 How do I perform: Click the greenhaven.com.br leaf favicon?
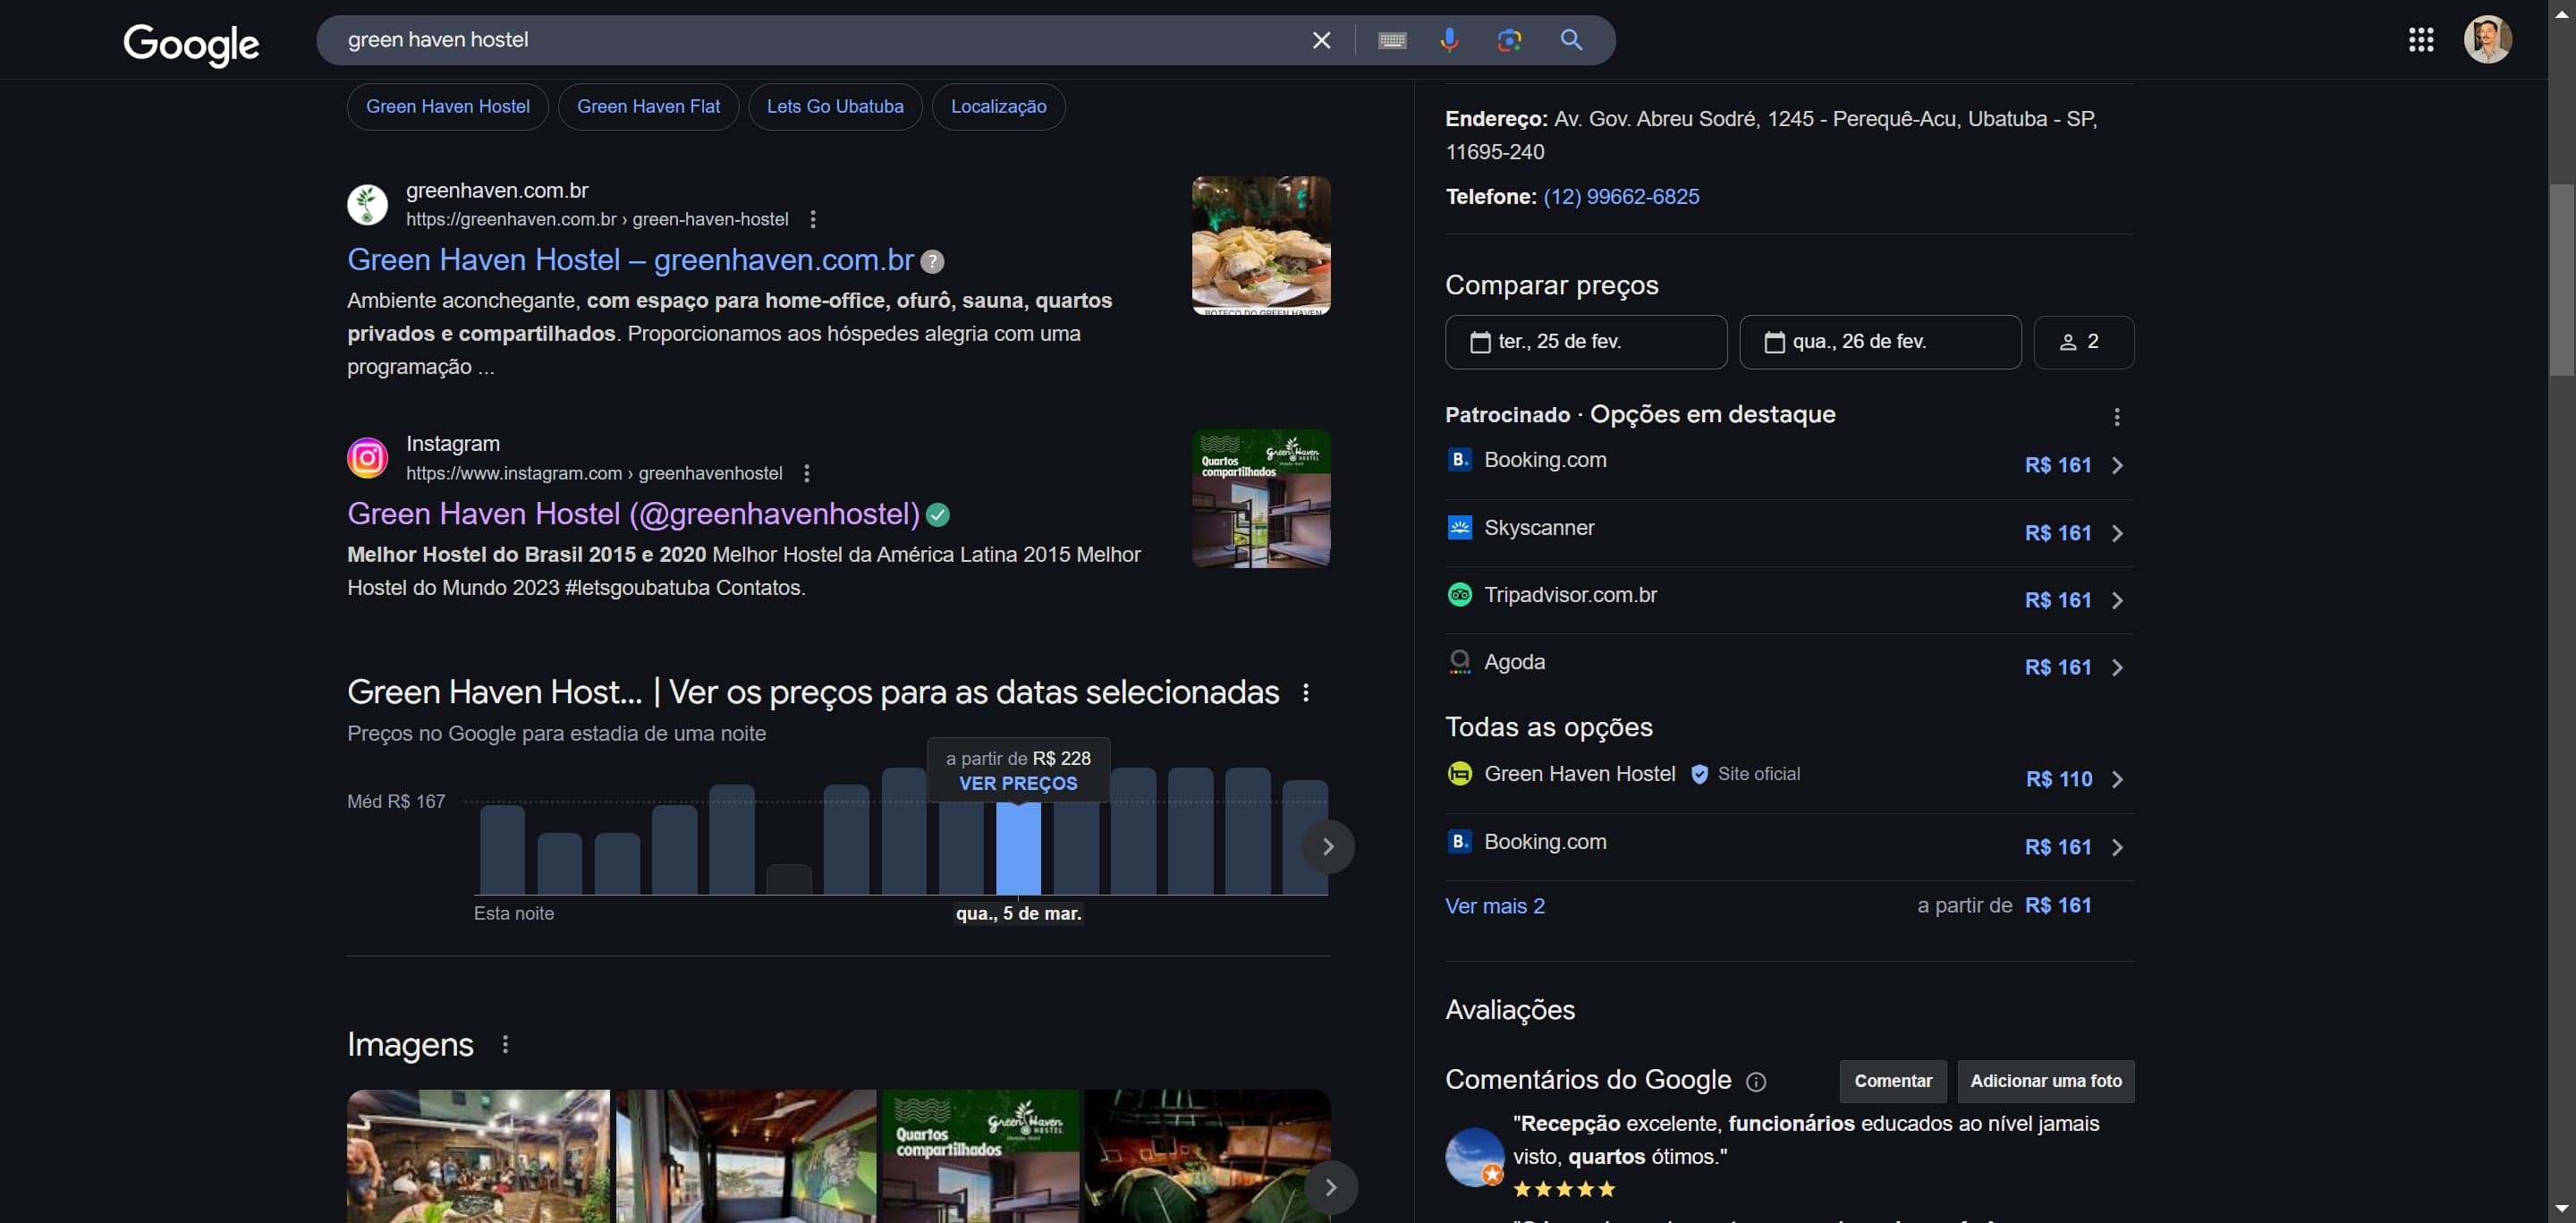point(367,204)
